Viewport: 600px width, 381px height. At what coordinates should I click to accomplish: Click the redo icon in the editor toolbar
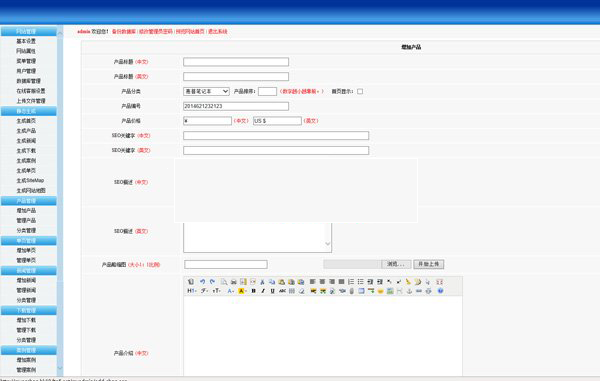[x=212, y=282]
